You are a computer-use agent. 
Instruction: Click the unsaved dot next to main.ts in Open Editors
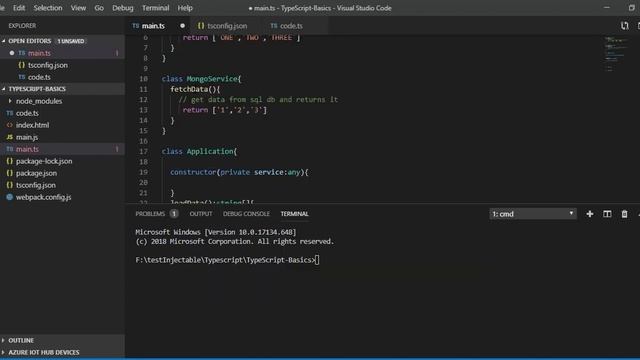pyautogui.click(x=12, y=53)
